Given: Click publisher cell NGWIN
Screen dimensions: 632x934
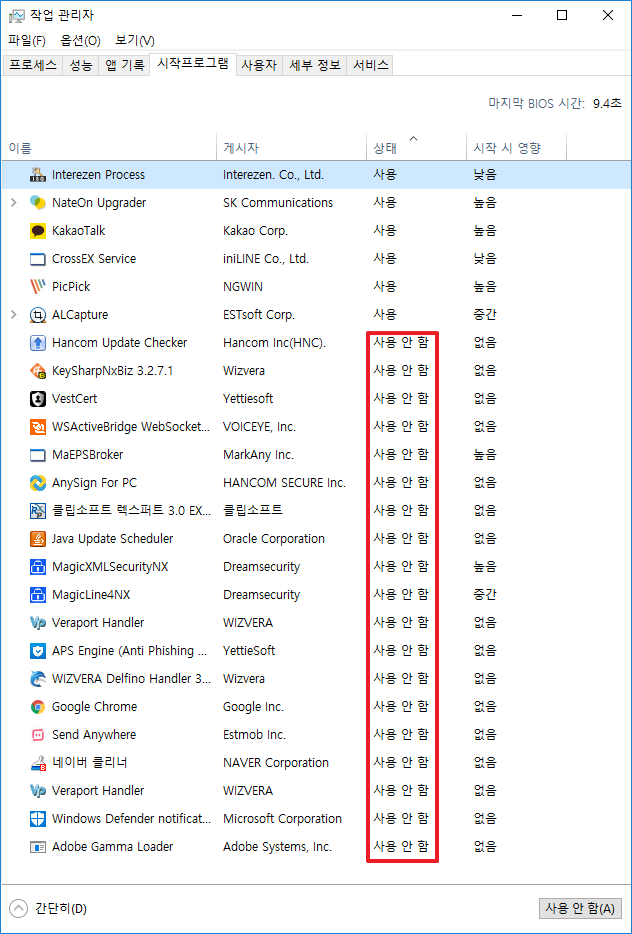Looking at the screenshot, I should (242, 287).
